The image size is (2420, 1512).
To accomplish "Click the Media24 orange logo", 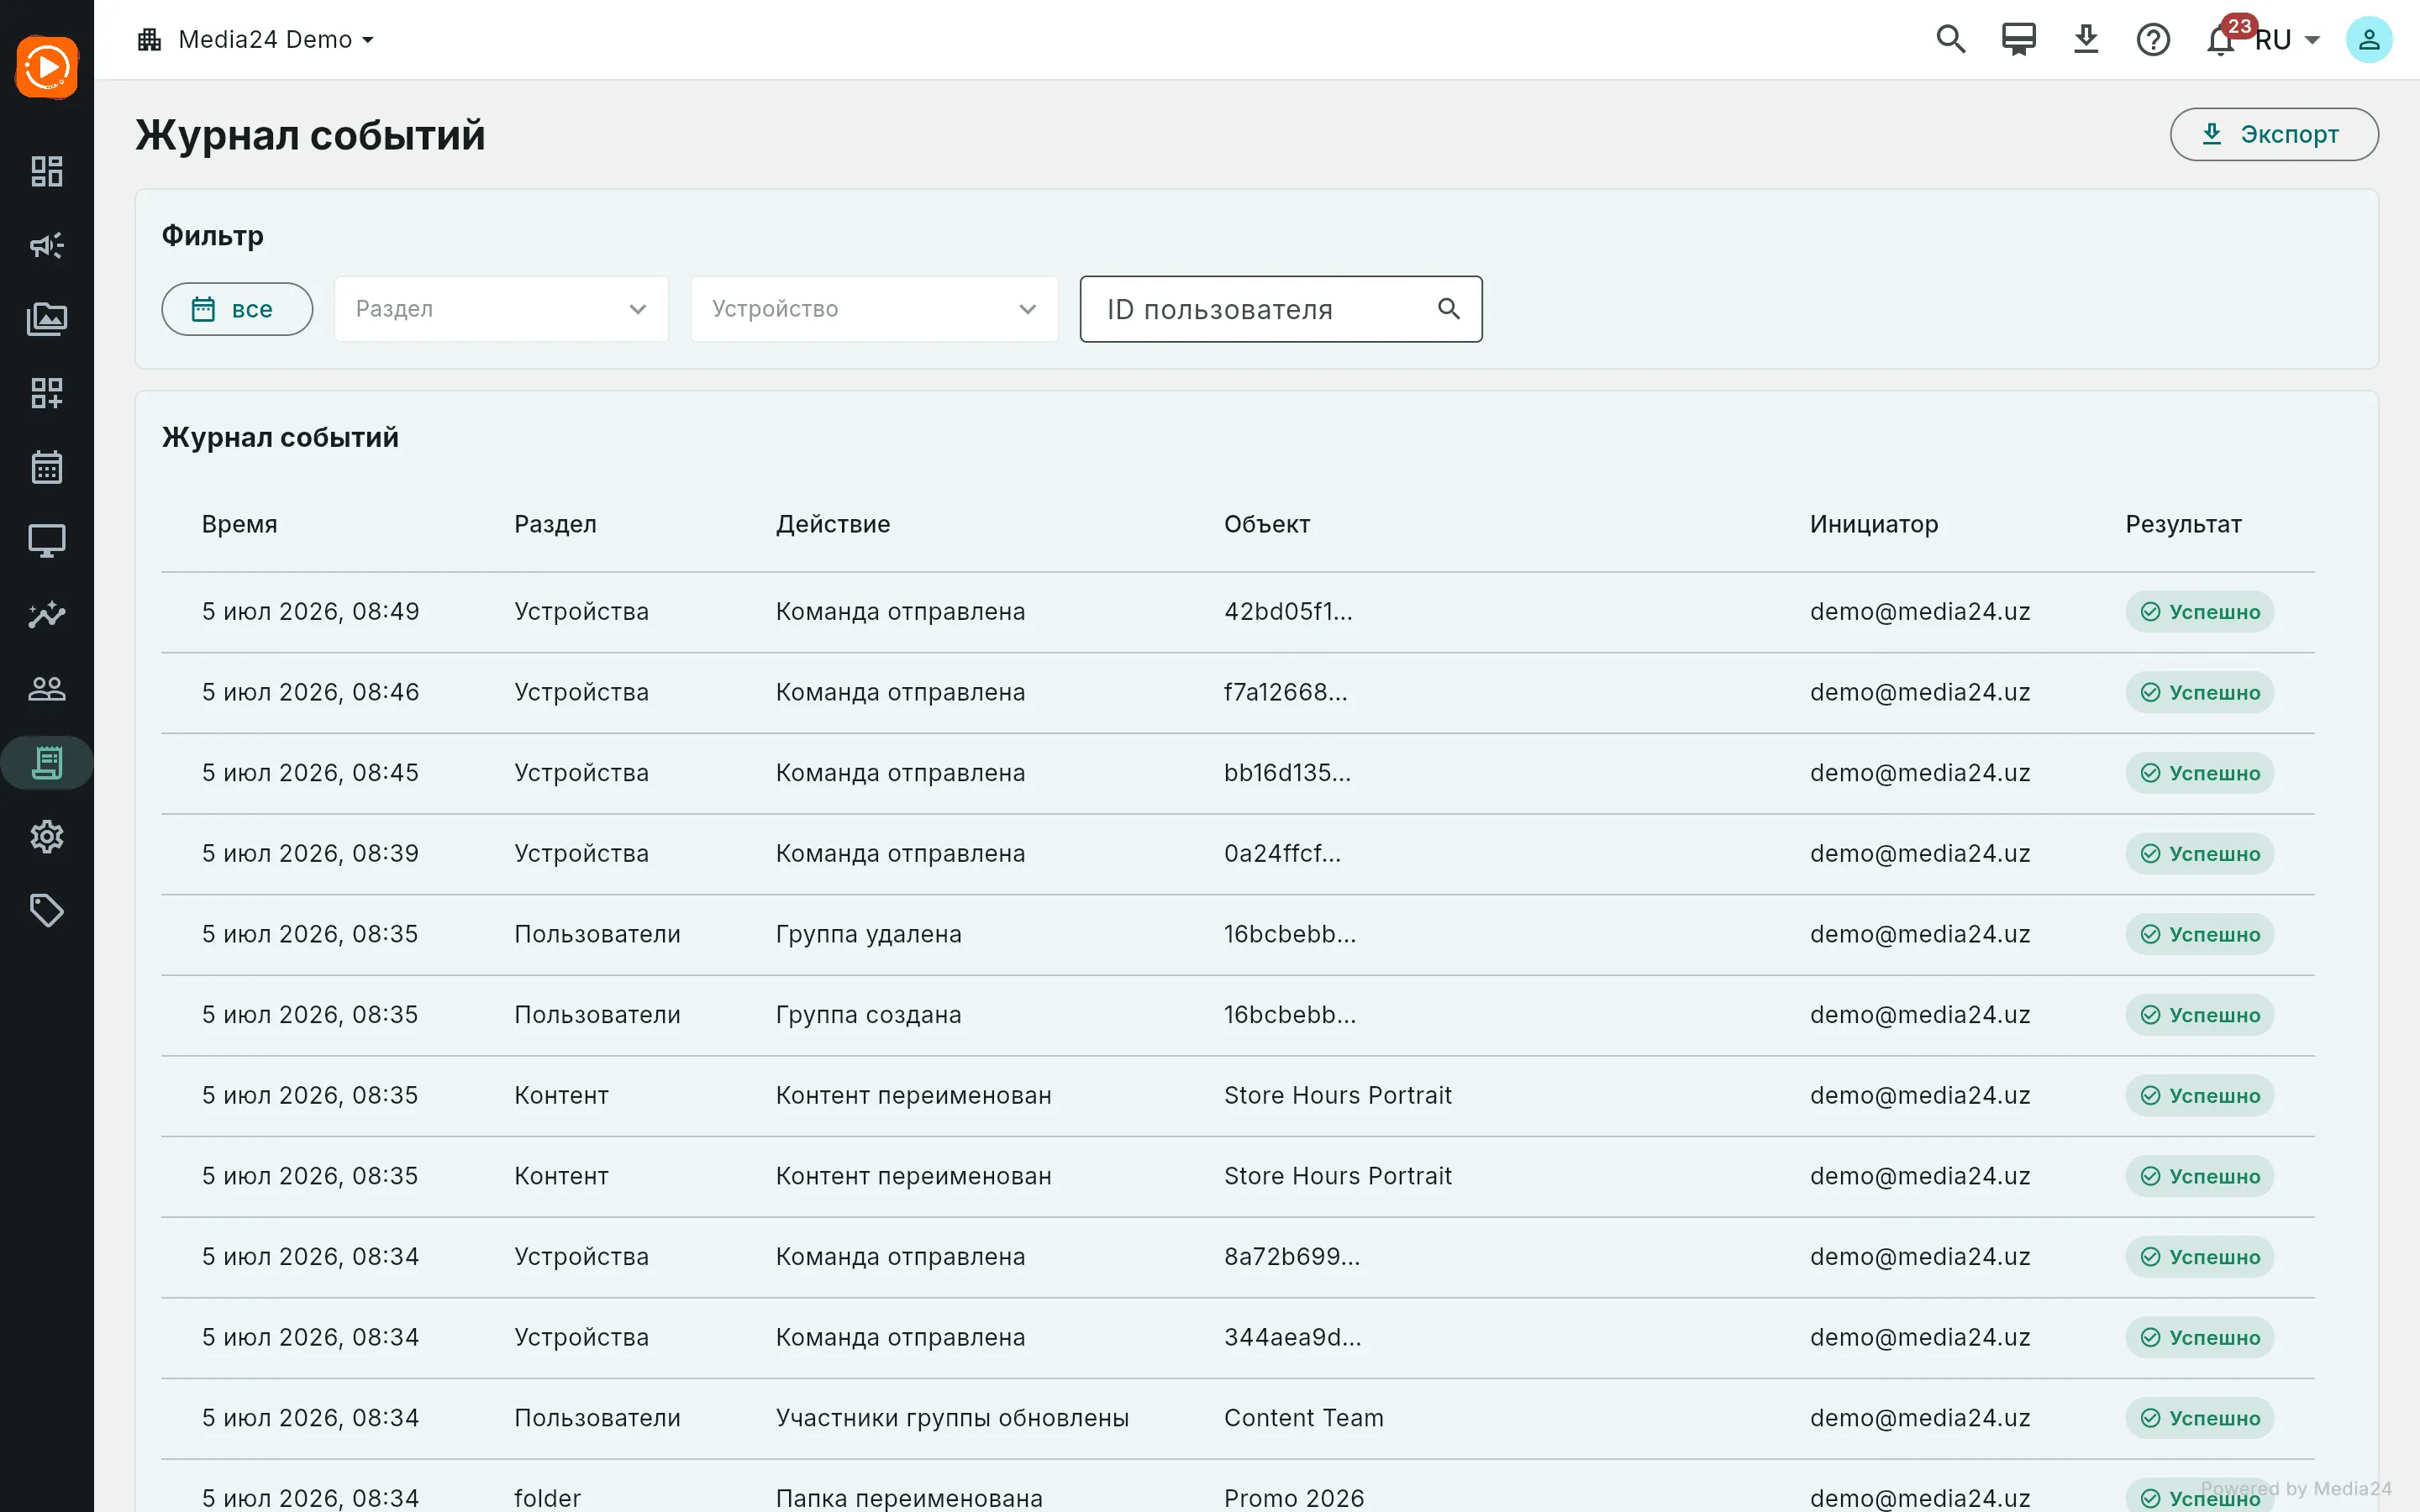I will point(47,67).
